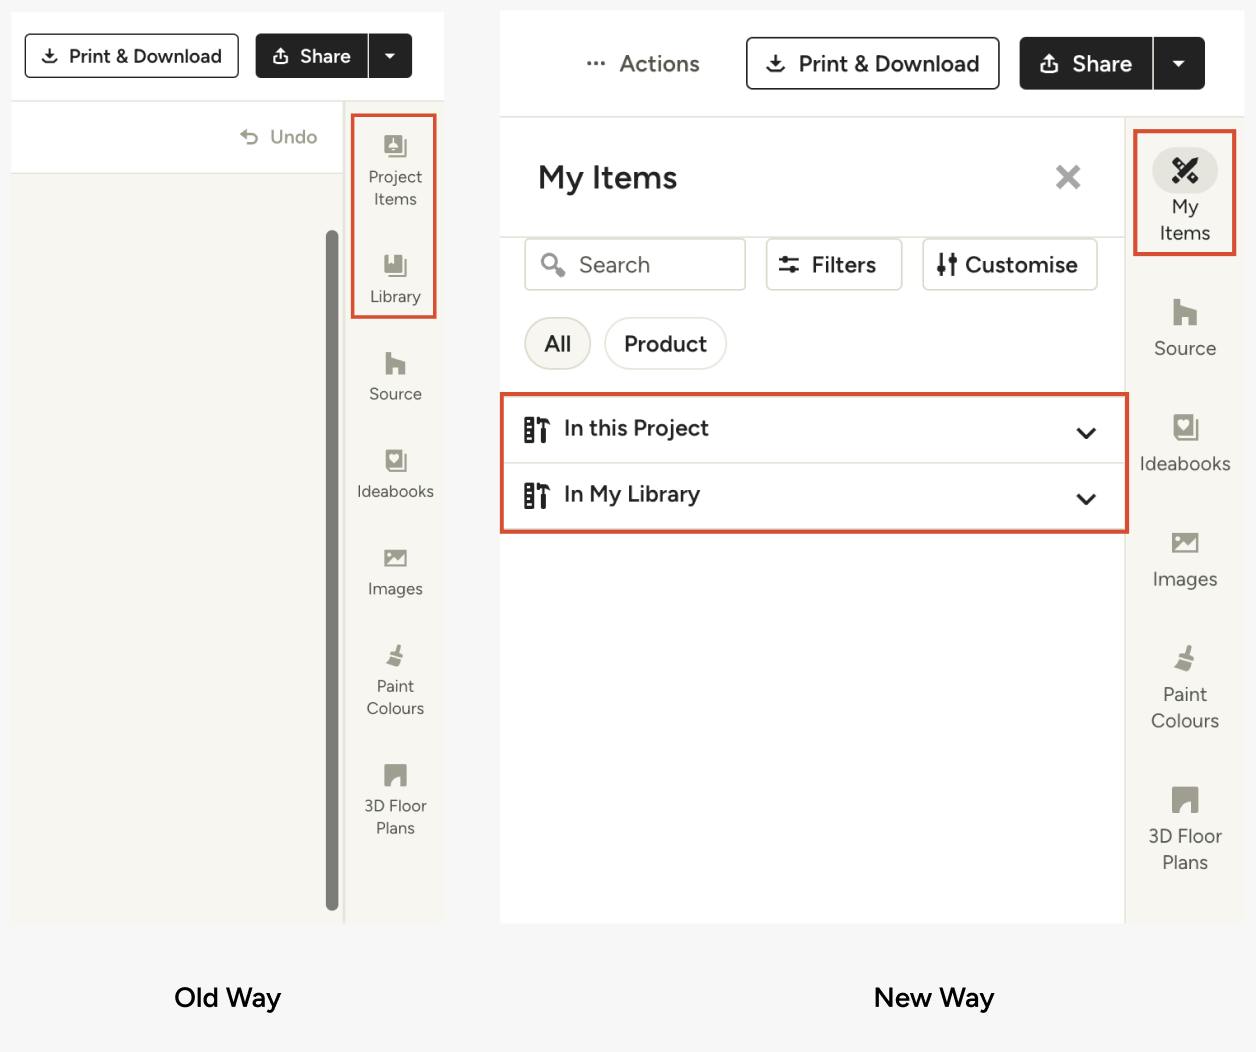Open Source located beneath My Items
The image size is (1256, 1052).
[x=1184, y=328]
